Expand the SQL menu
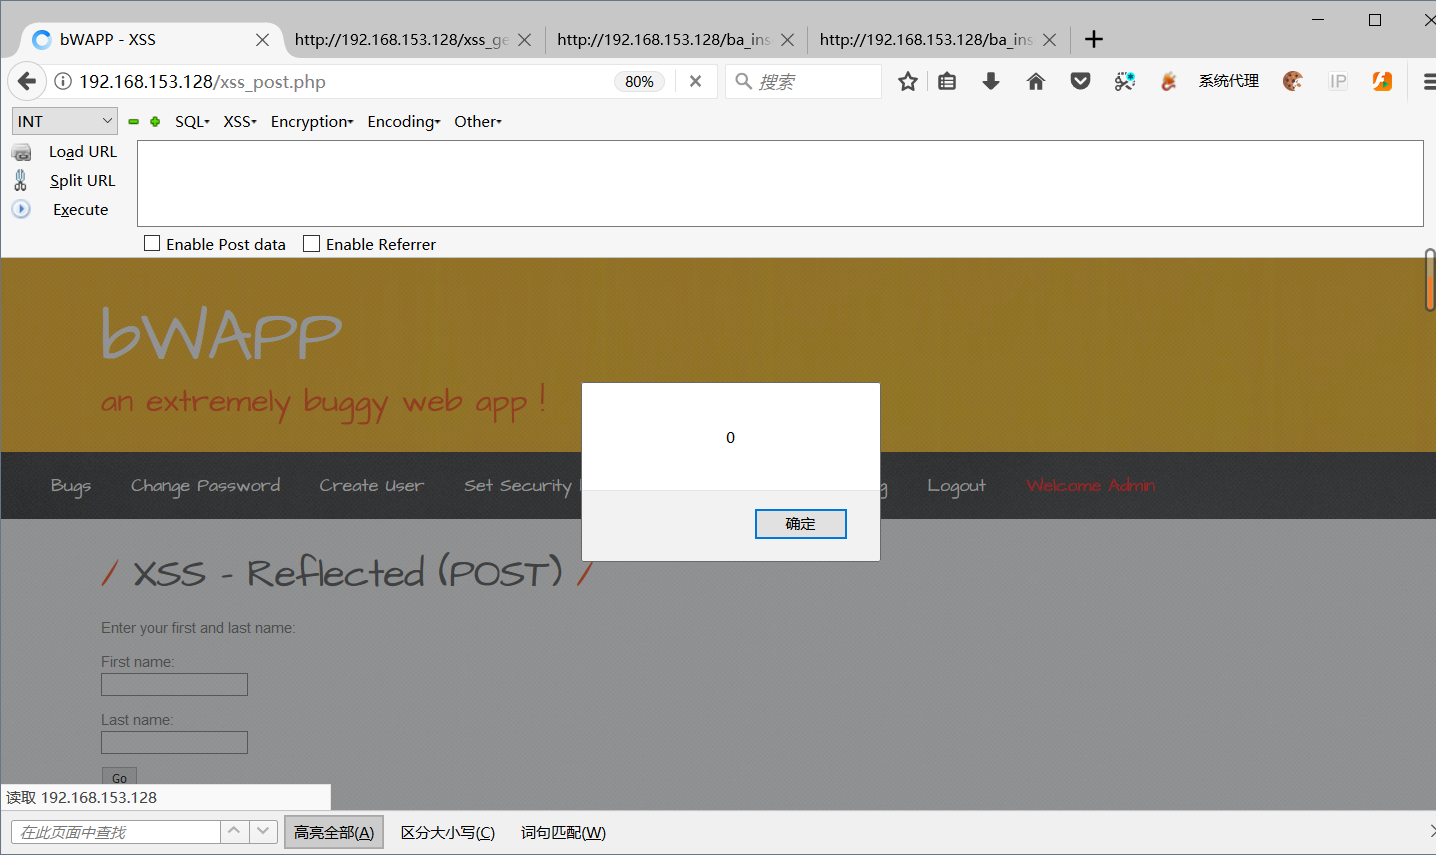 coord(192,121)
